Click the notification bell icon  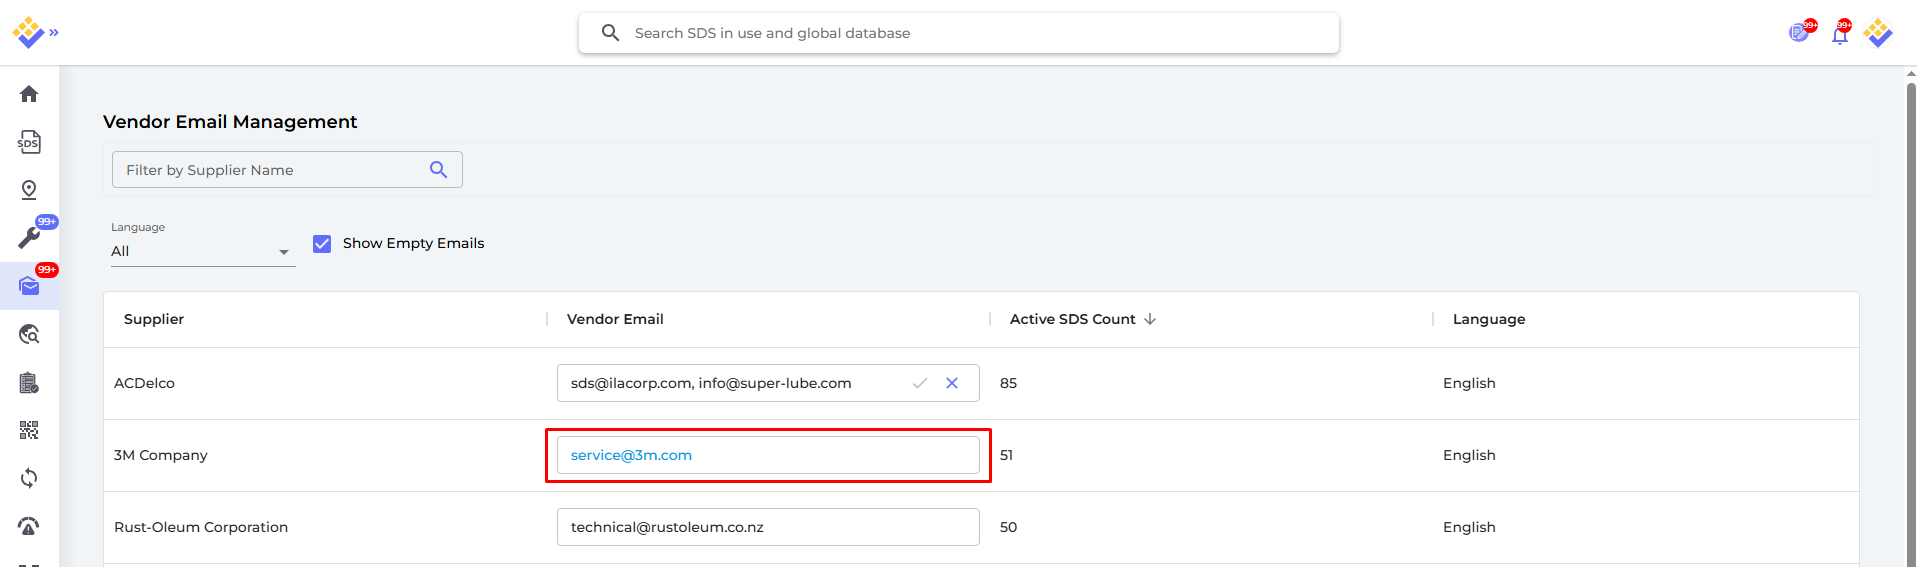coord(1839,35)
